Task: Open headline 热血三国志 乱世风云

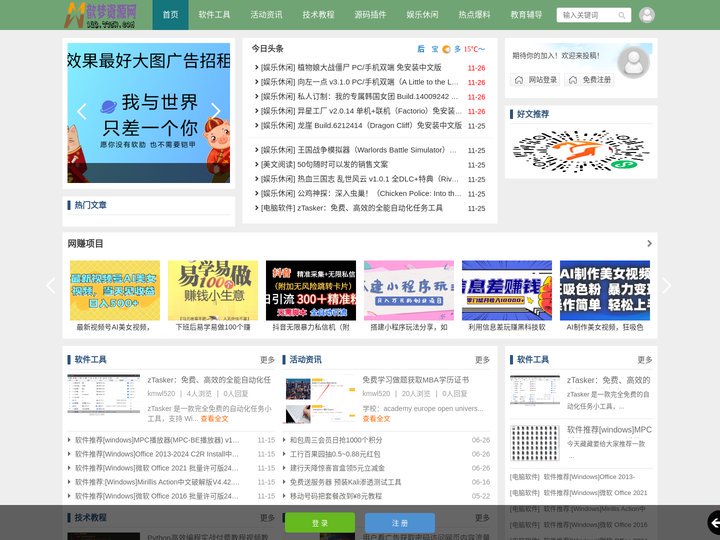Action: pyautogui.click(x=360, y=179)
